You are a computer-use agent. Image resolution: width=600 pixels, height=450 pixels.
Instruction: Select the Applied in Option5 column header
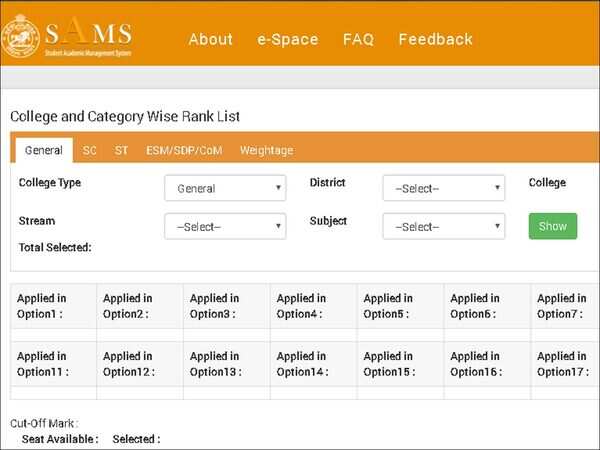point(400,306)
